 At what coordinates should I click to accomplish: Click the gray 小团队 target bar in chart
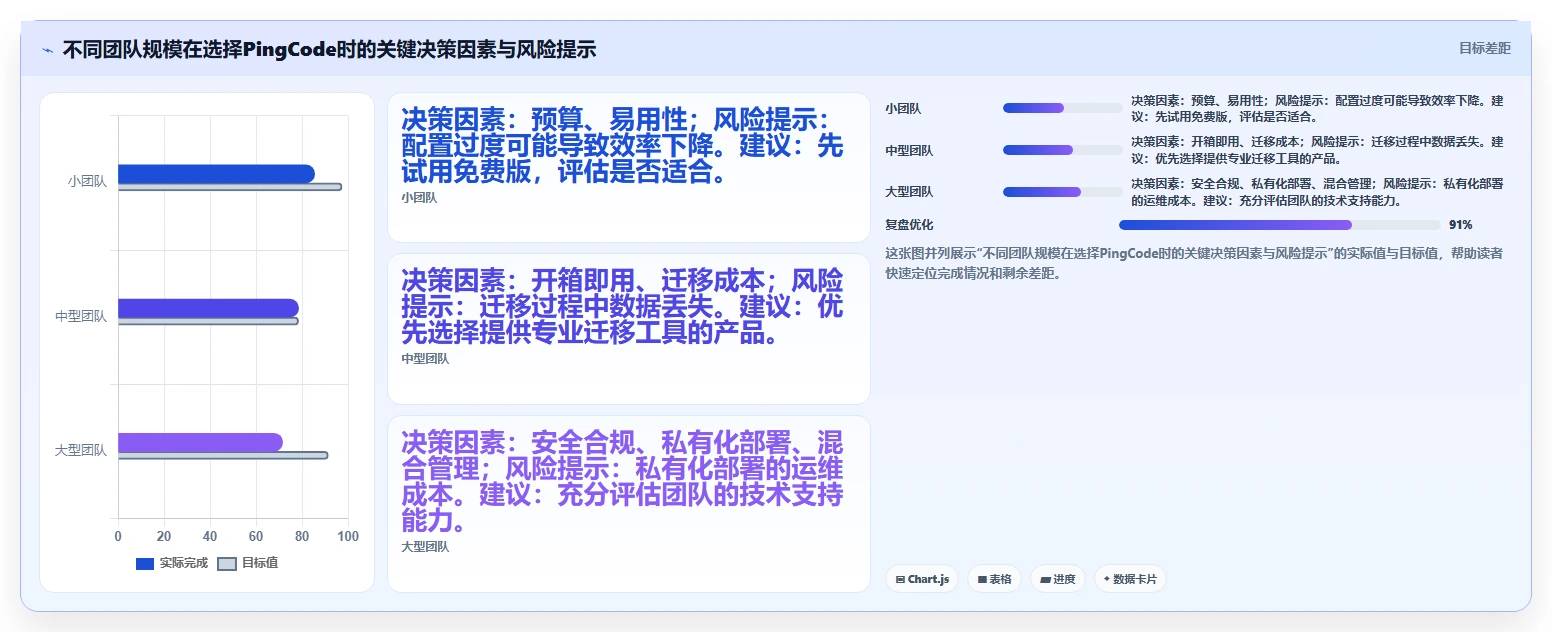coord(229,187)
